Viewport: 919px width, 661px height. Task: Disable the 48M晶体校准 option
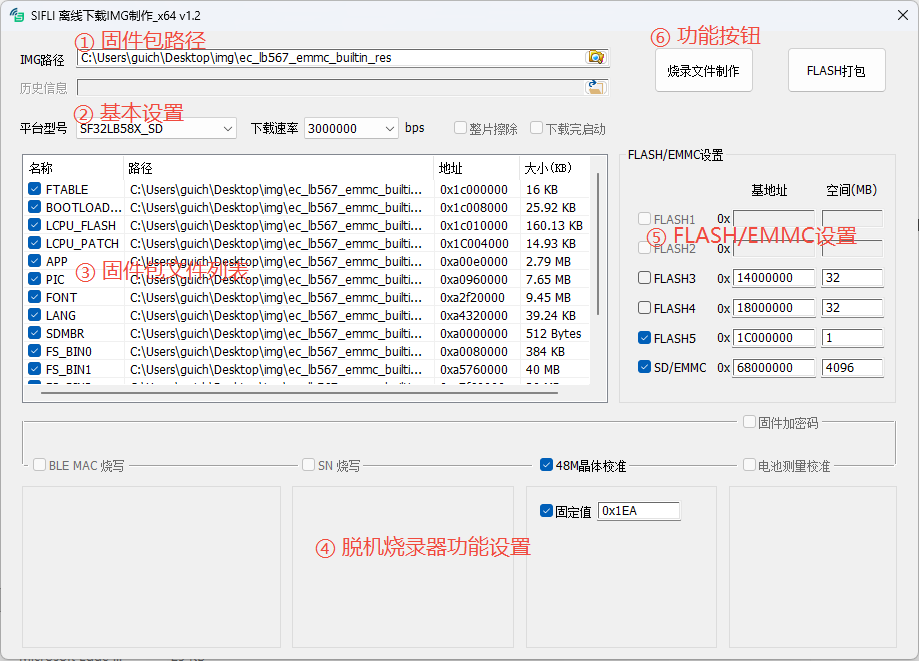click(x=544, y=464)
